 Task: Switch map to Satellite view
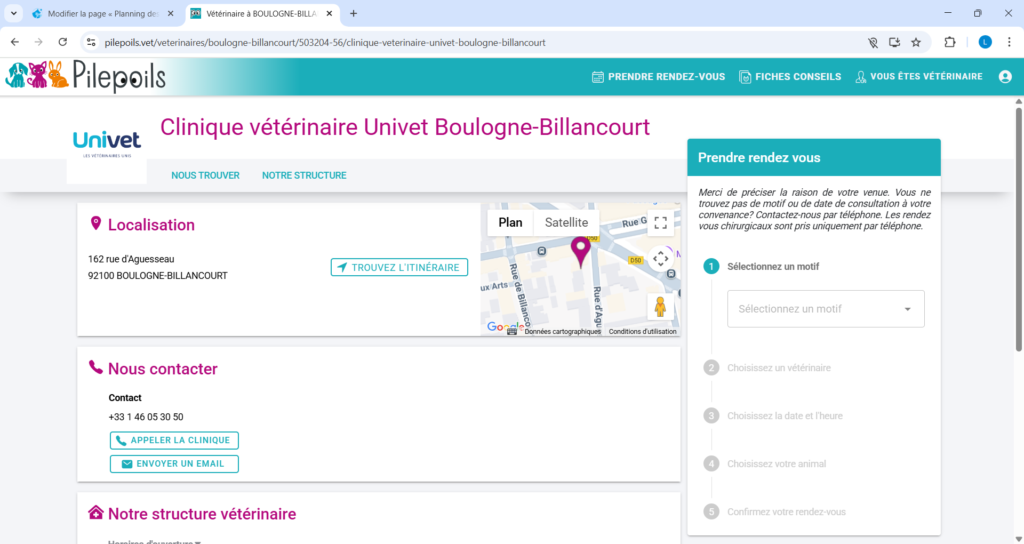click(566, 223)
